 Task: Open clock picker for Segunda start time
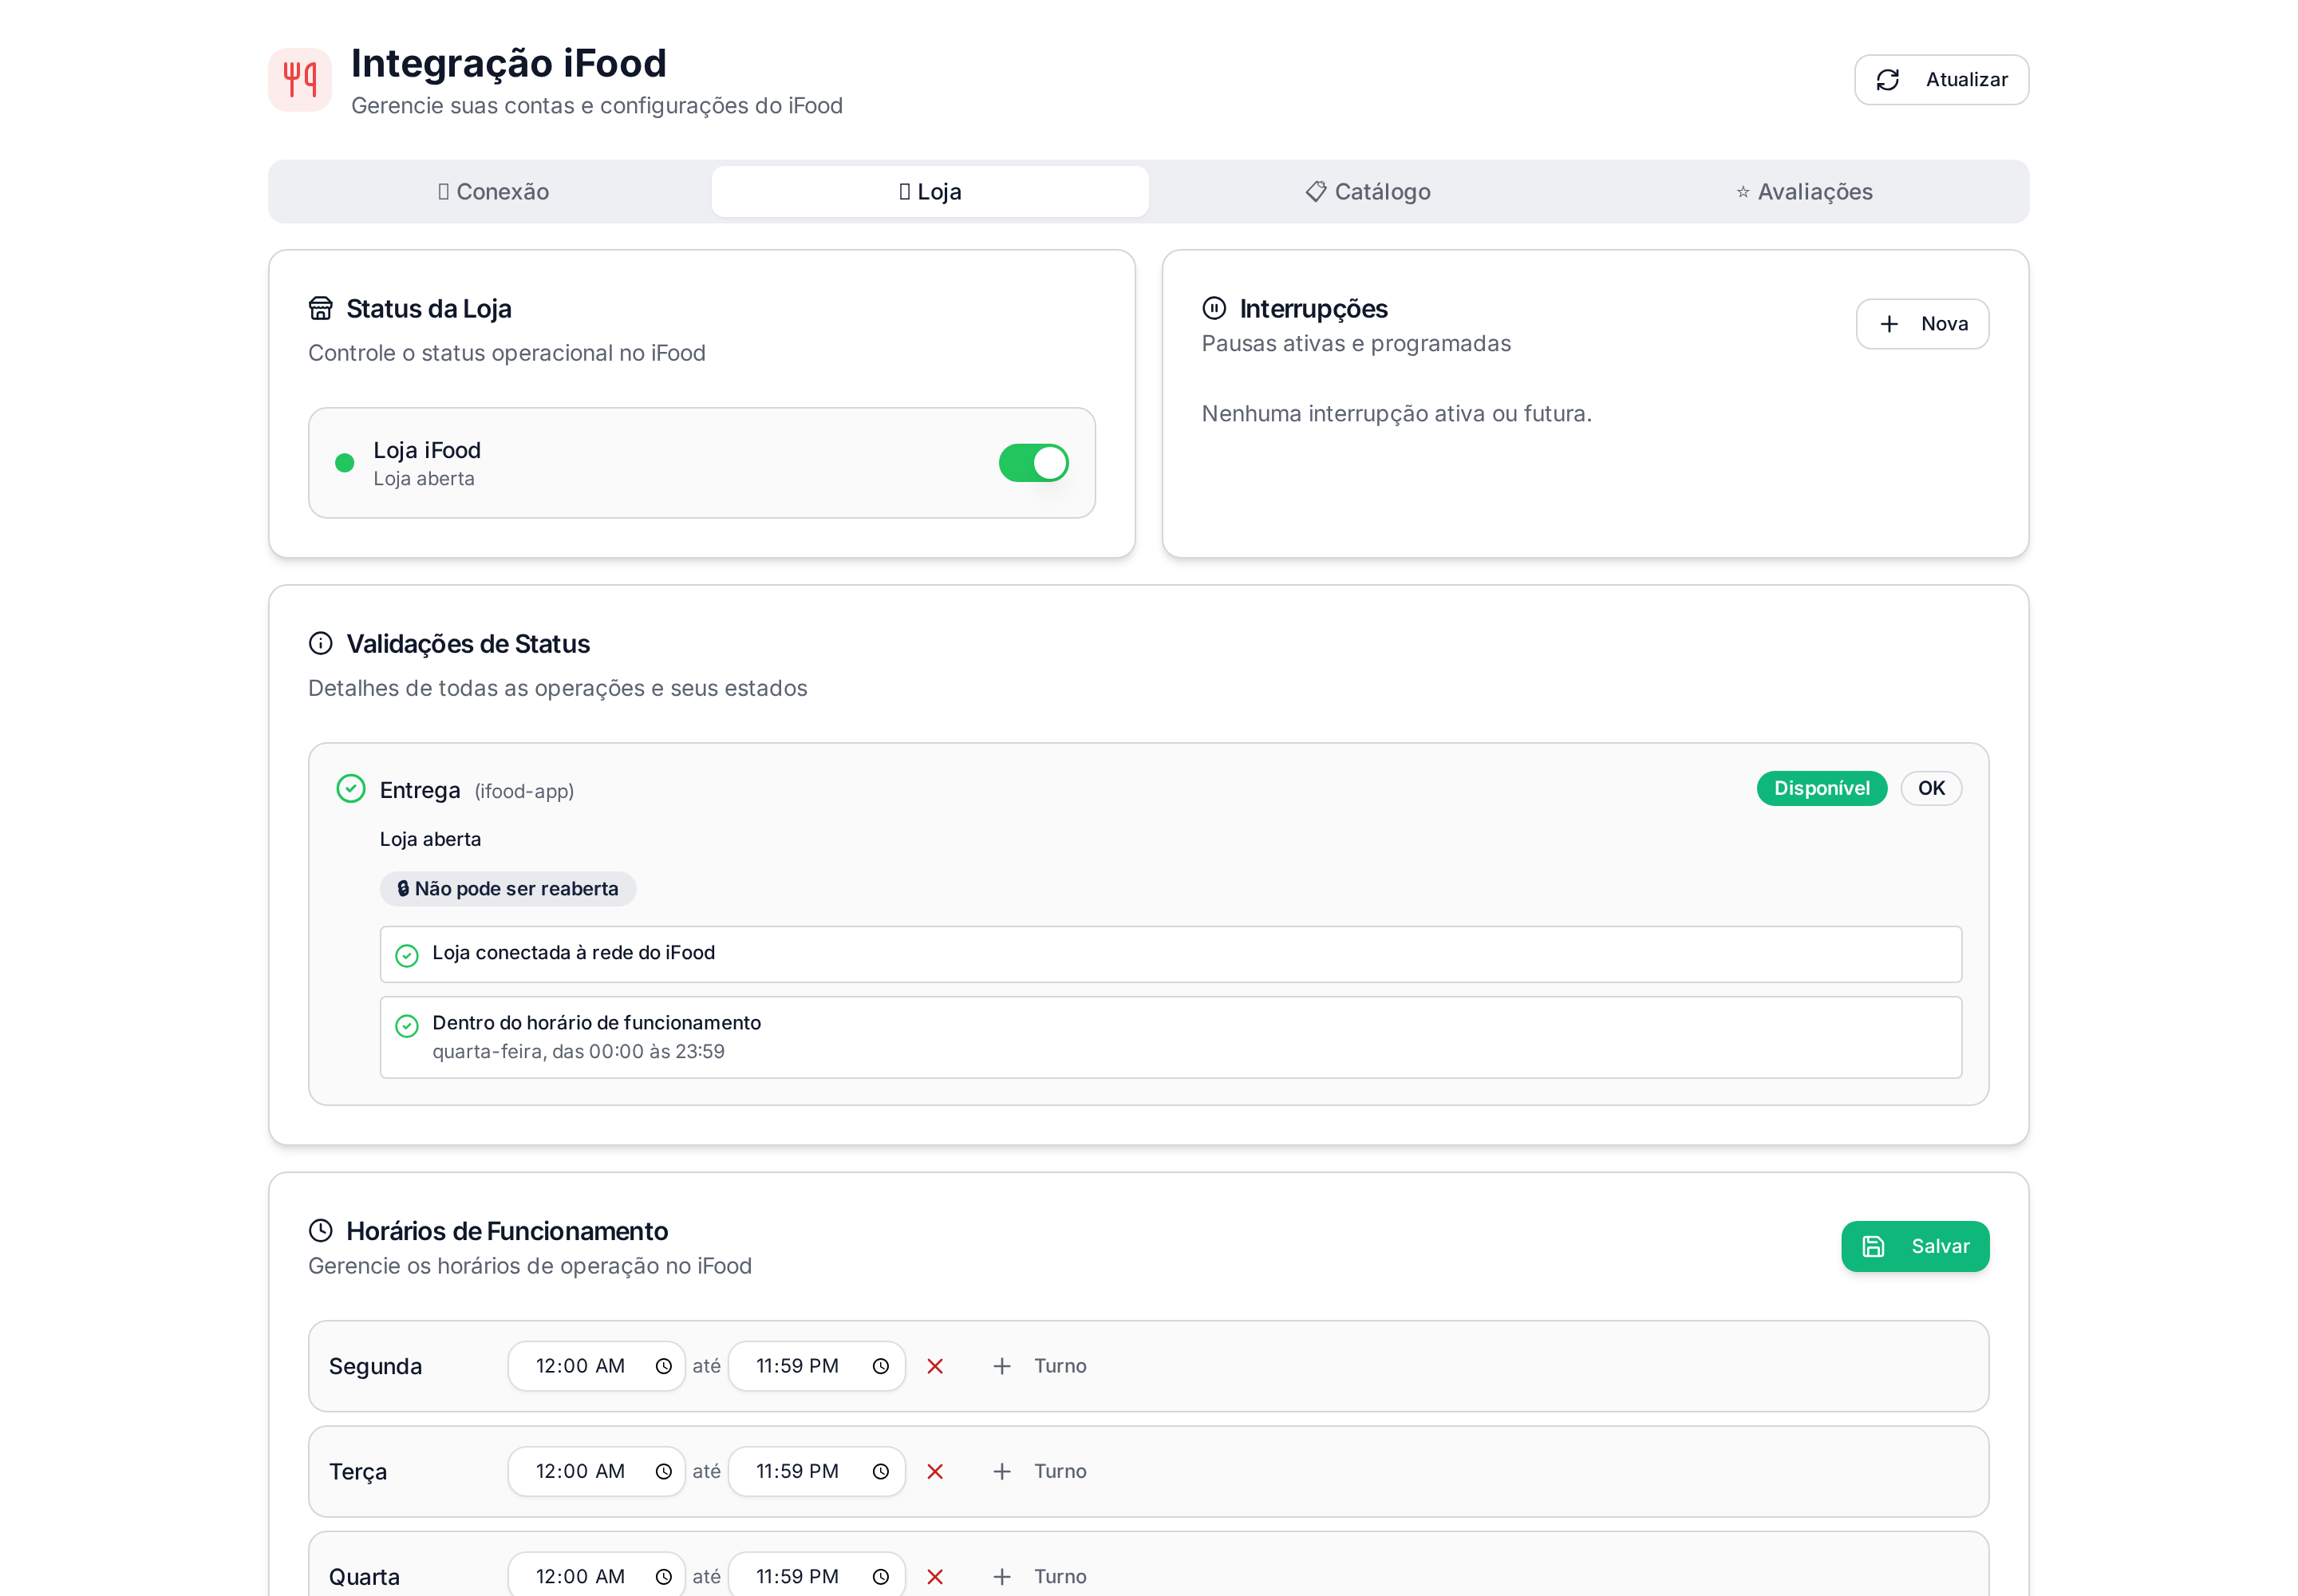pyautogui.click(x=663, y=1366)
